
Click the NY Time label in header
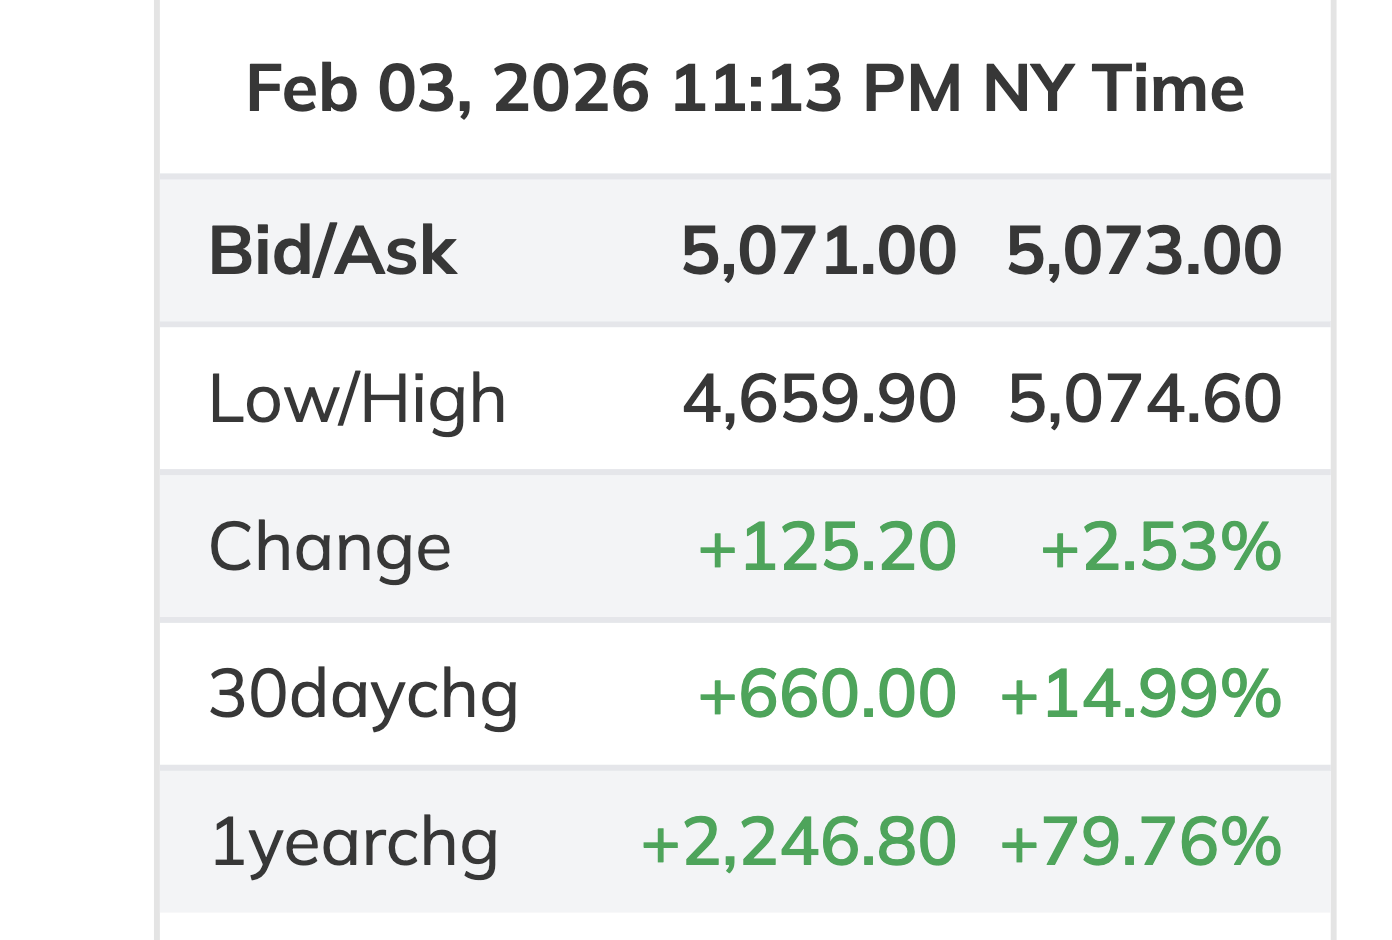1113,89
